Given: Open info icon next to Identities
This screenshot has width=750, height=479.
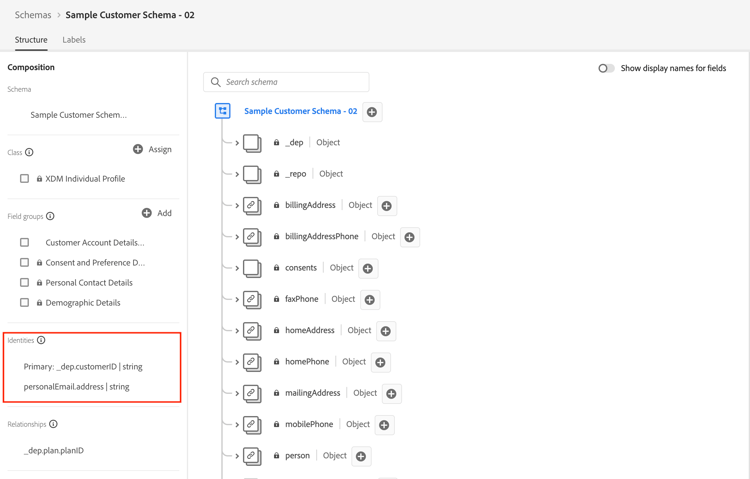Looking at the screenshot, I should click(41, 340).
